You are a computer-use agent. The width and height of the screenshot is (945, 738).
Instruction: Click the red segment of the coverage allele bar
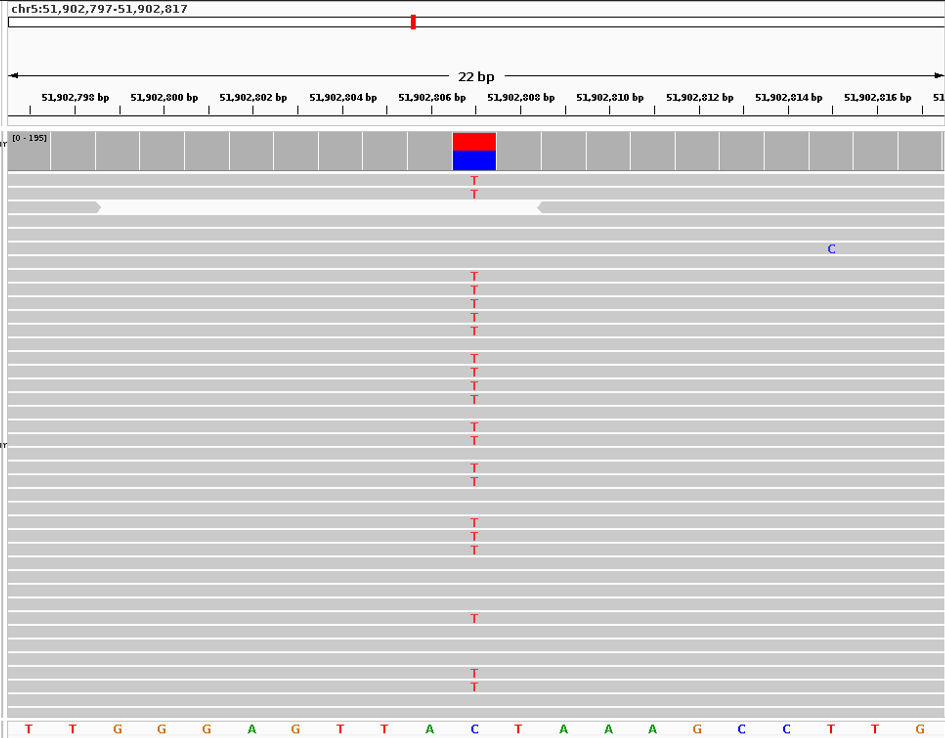474,141
